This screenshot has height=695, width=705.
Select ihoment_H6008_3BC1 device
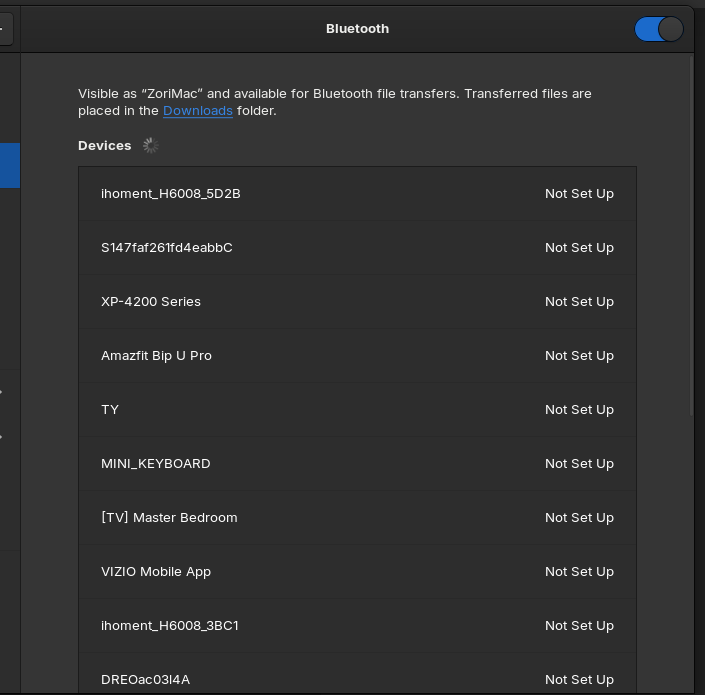(x=357, y=625)
